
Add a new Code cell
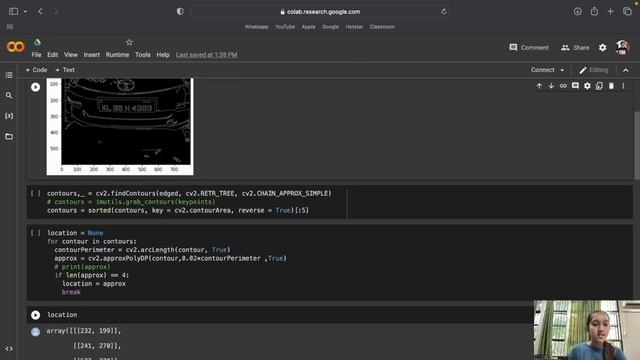click(36, 70)
